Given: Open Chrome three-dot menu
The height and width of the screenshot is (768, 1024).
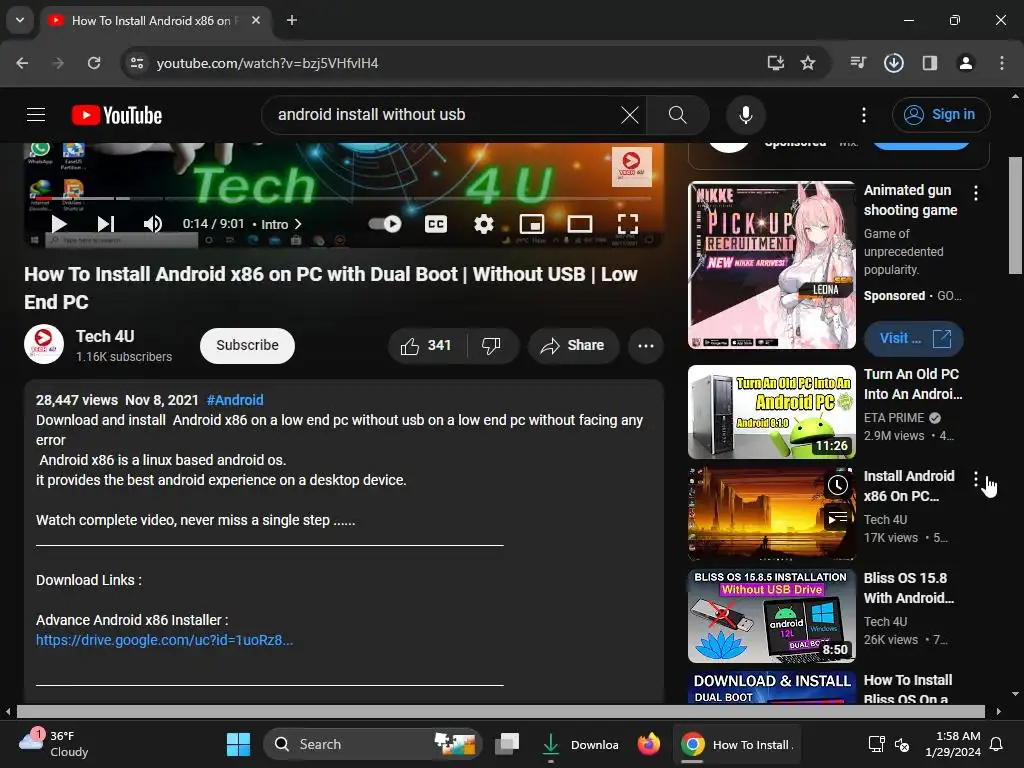Looking at the screenshot, I should click(x=1002, y=63).
